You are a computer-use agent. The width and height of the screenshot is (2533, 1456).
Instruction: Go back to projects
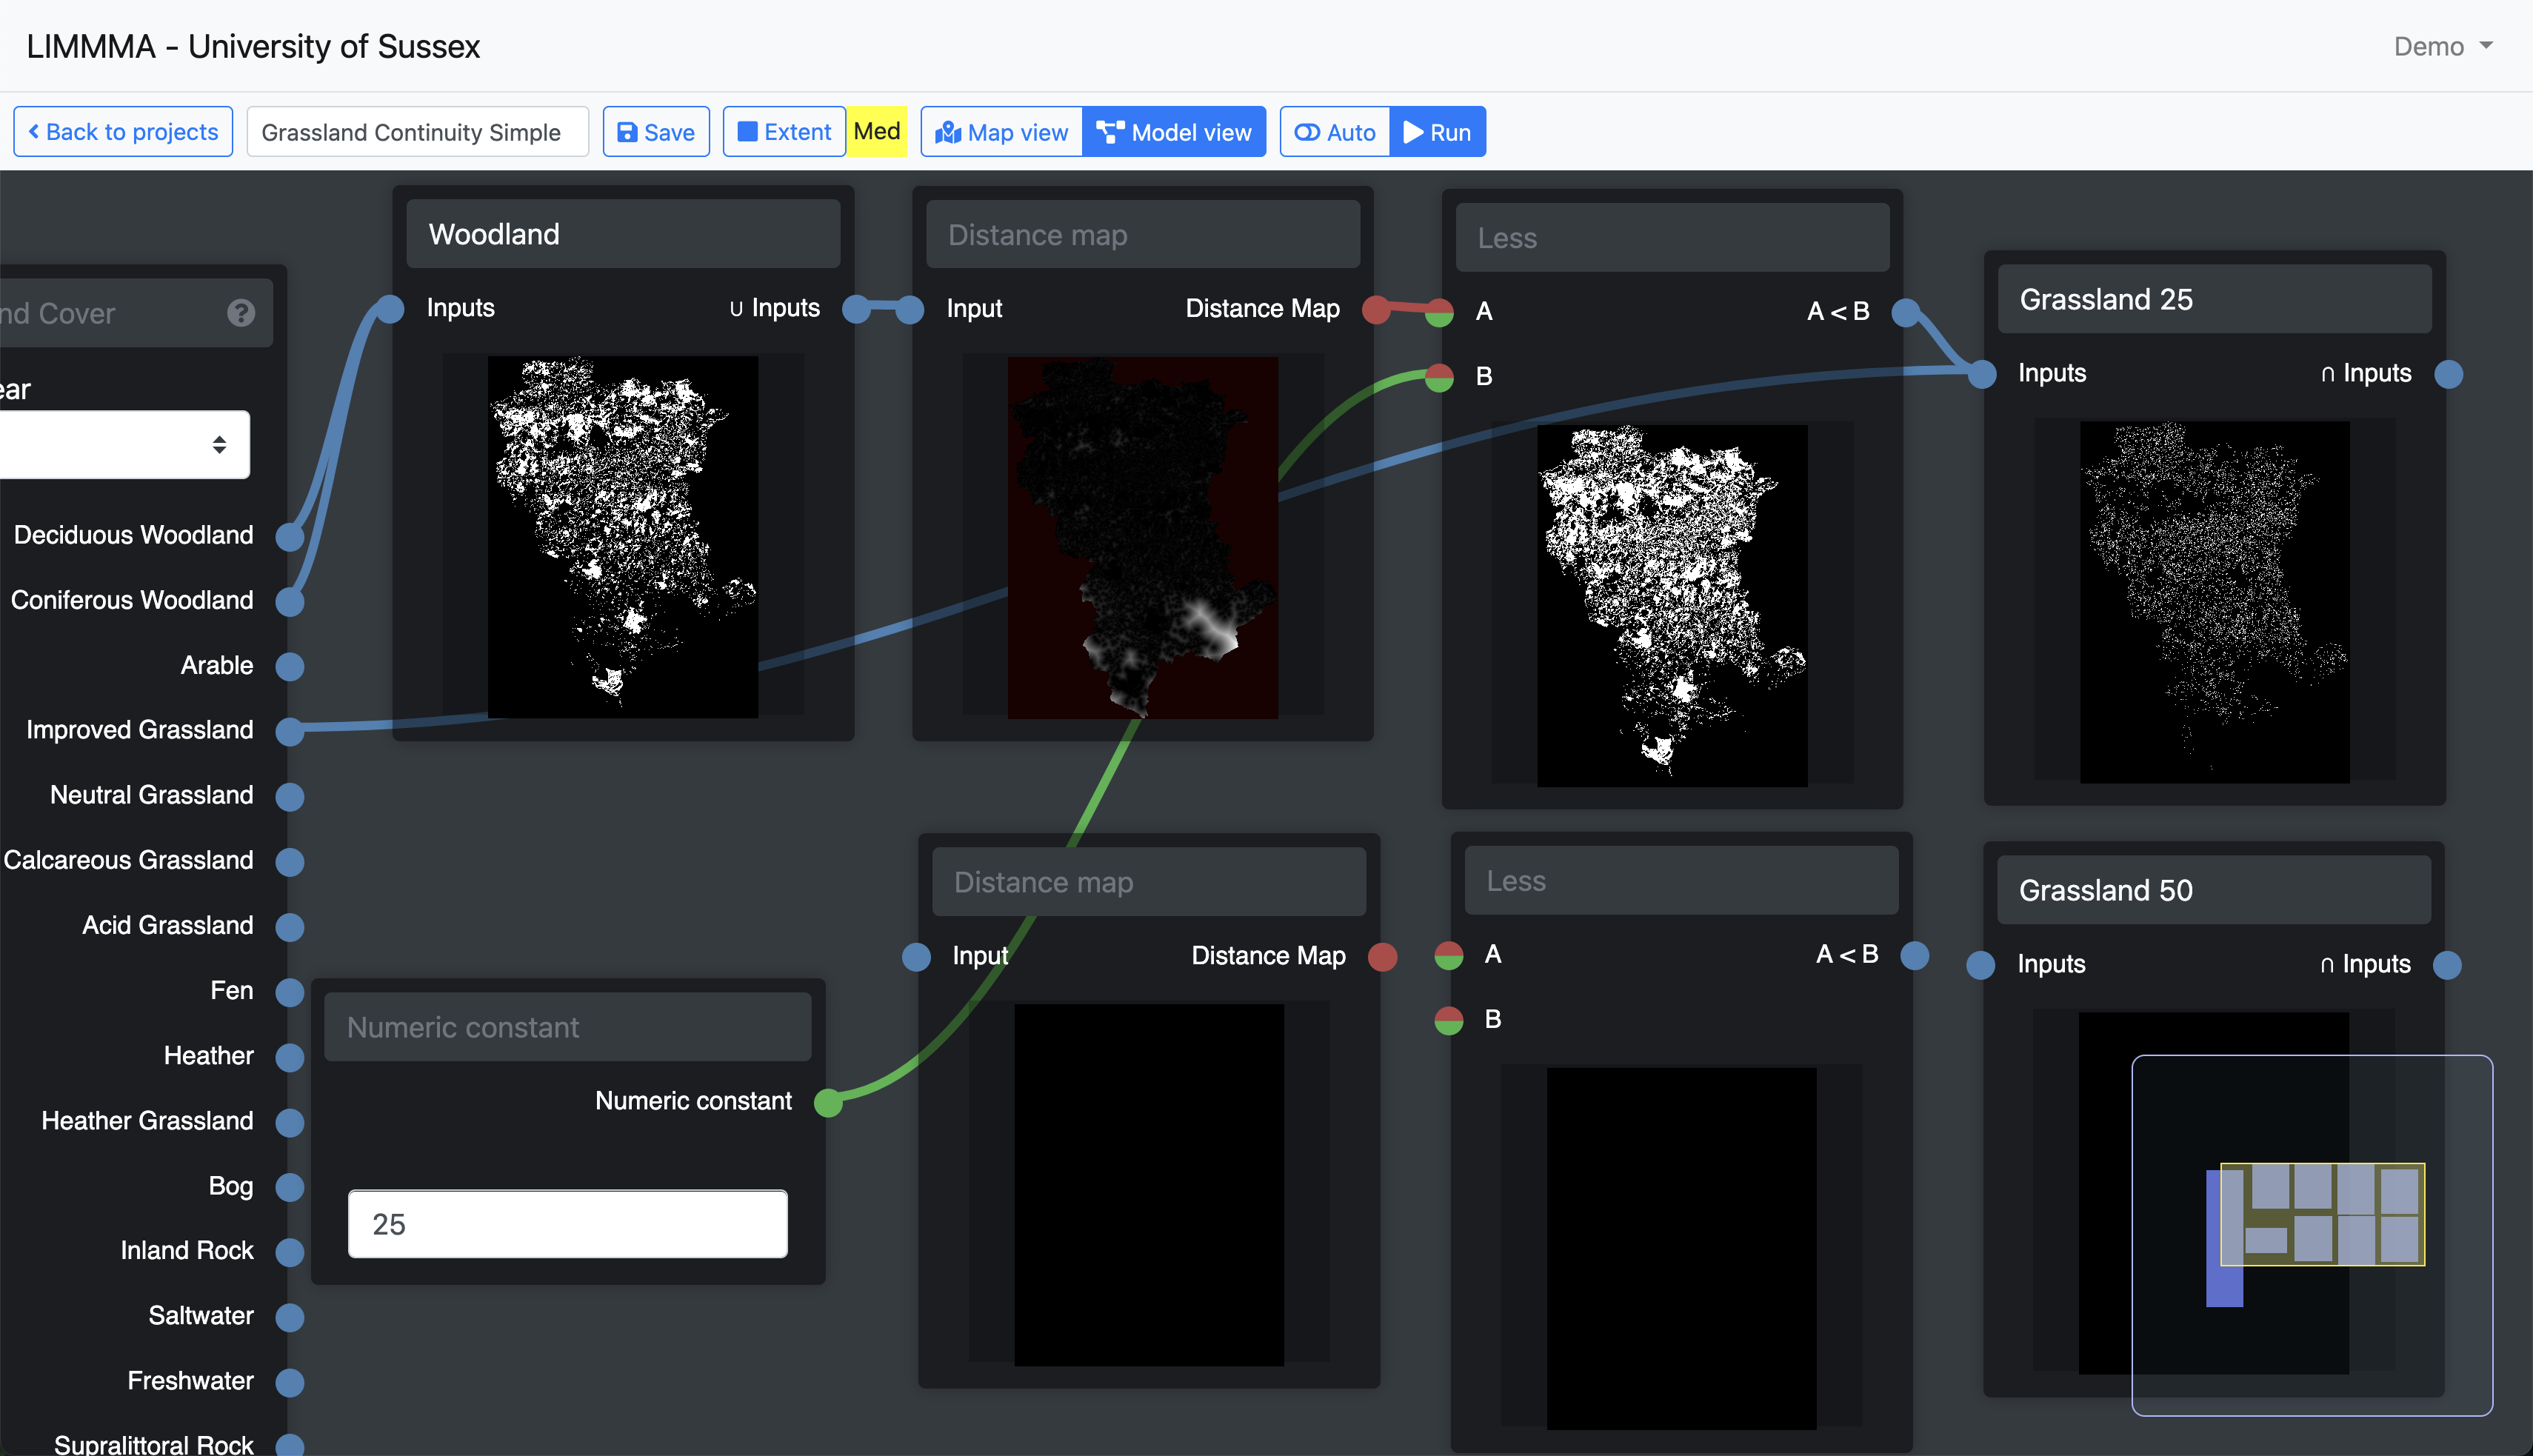pos(123,132)
